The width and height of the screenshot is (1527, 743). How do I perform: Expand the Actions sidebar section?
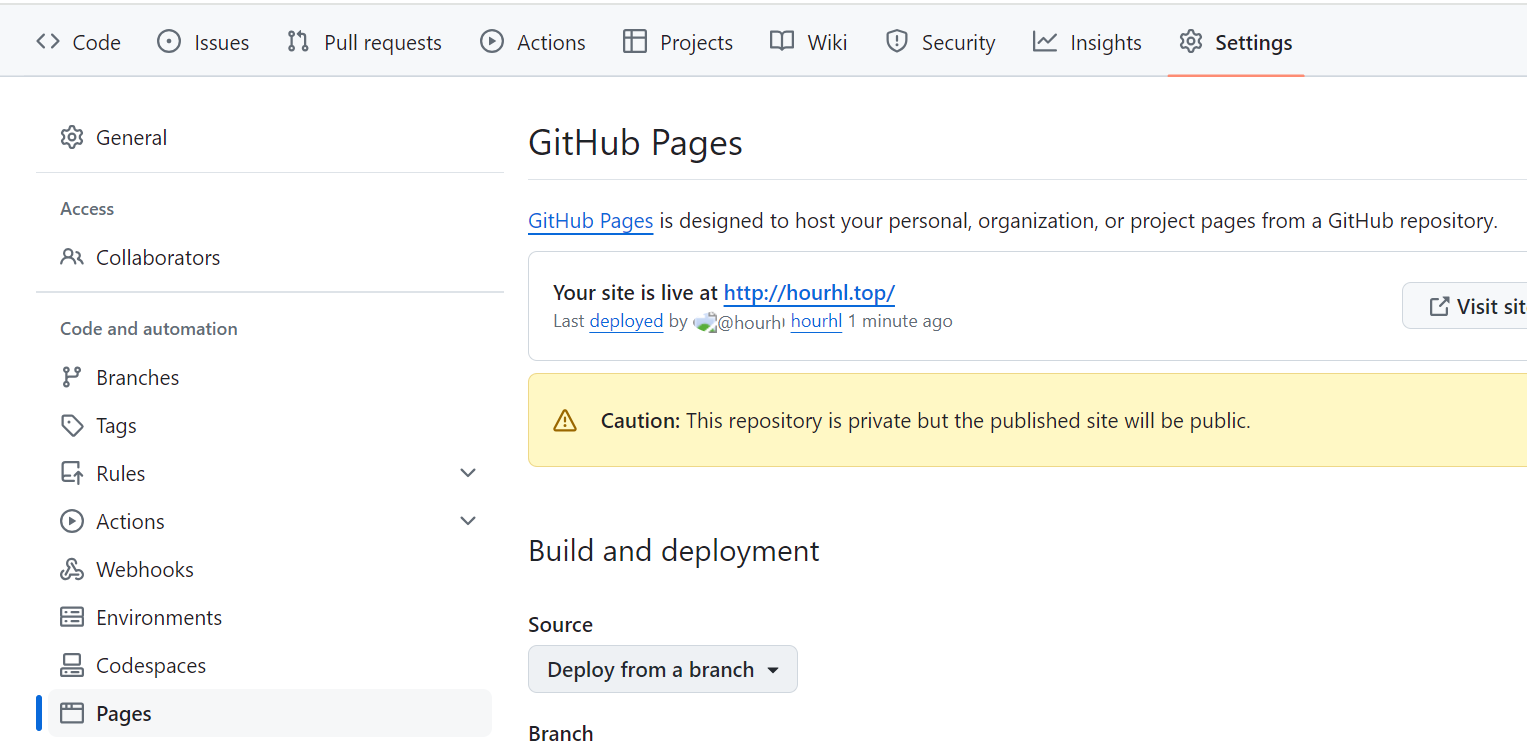[467, 520]
